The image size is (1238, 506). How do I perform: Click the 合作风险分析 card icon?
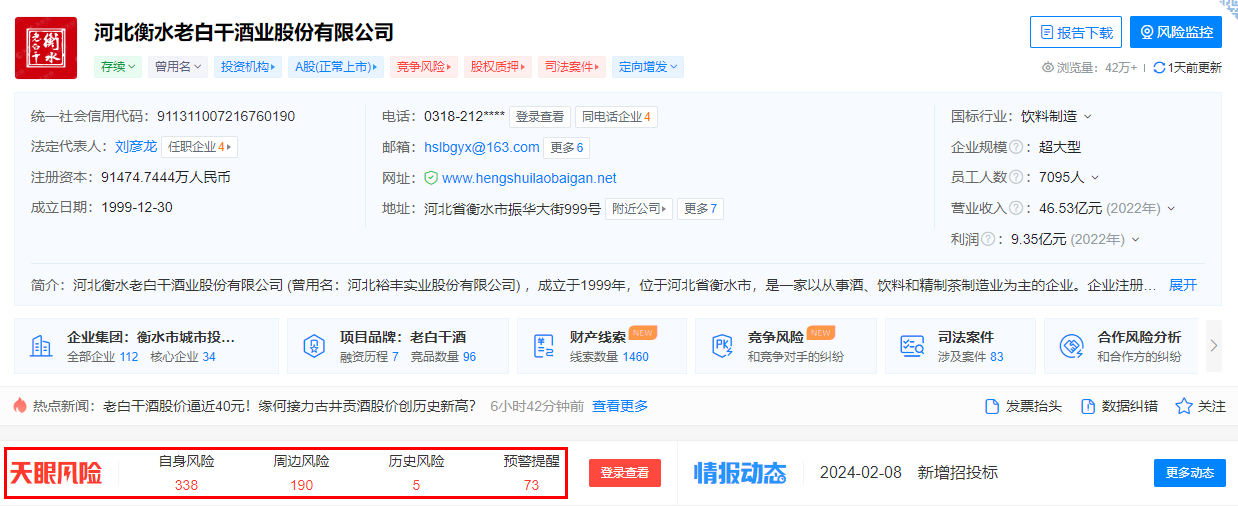click(x=1071, y=346)
